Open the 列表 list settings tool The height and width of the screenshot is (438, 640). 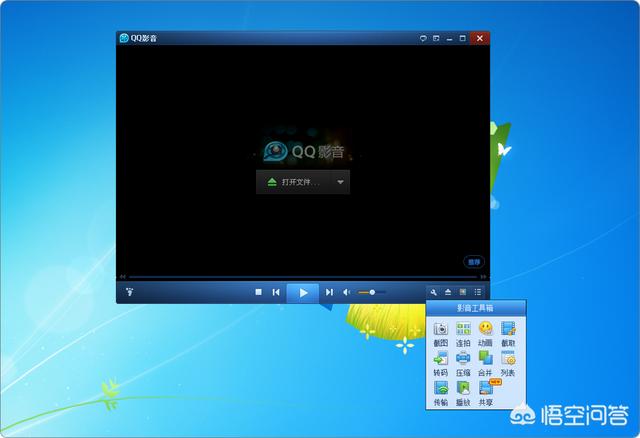point(508,364)
